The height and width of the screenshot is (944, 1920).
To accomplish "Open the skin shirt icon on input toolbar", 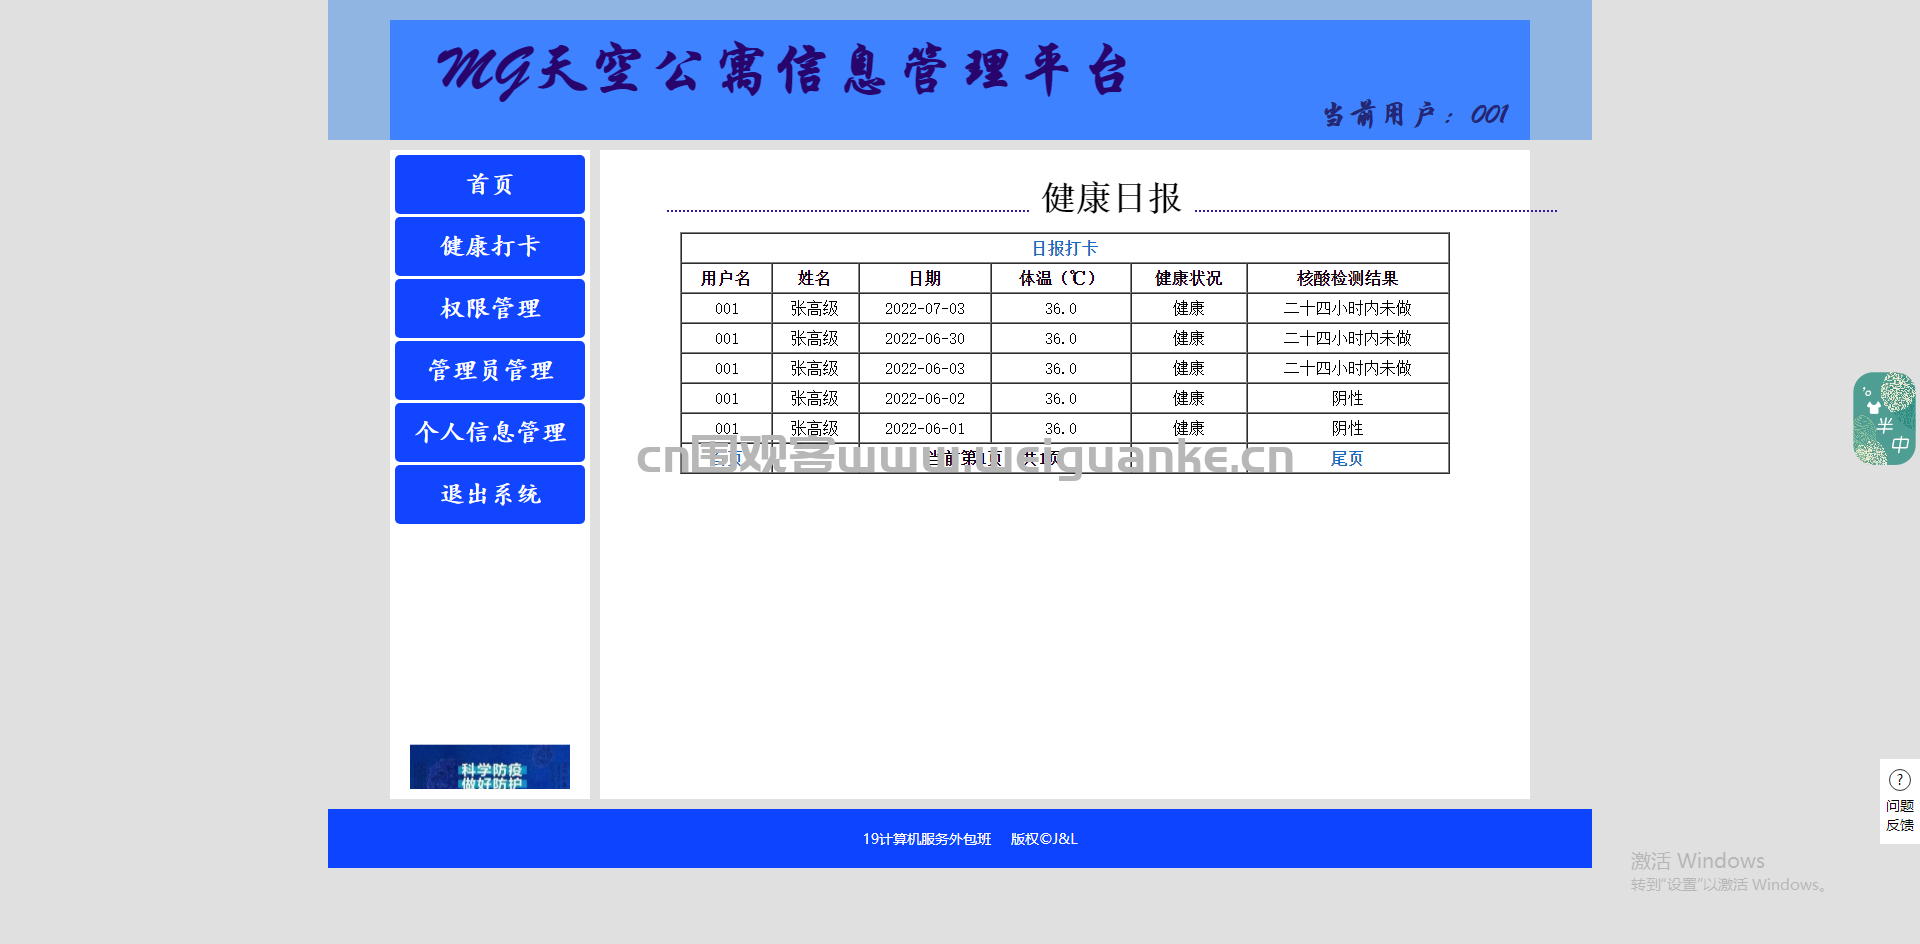I will tap(1874, 408).
